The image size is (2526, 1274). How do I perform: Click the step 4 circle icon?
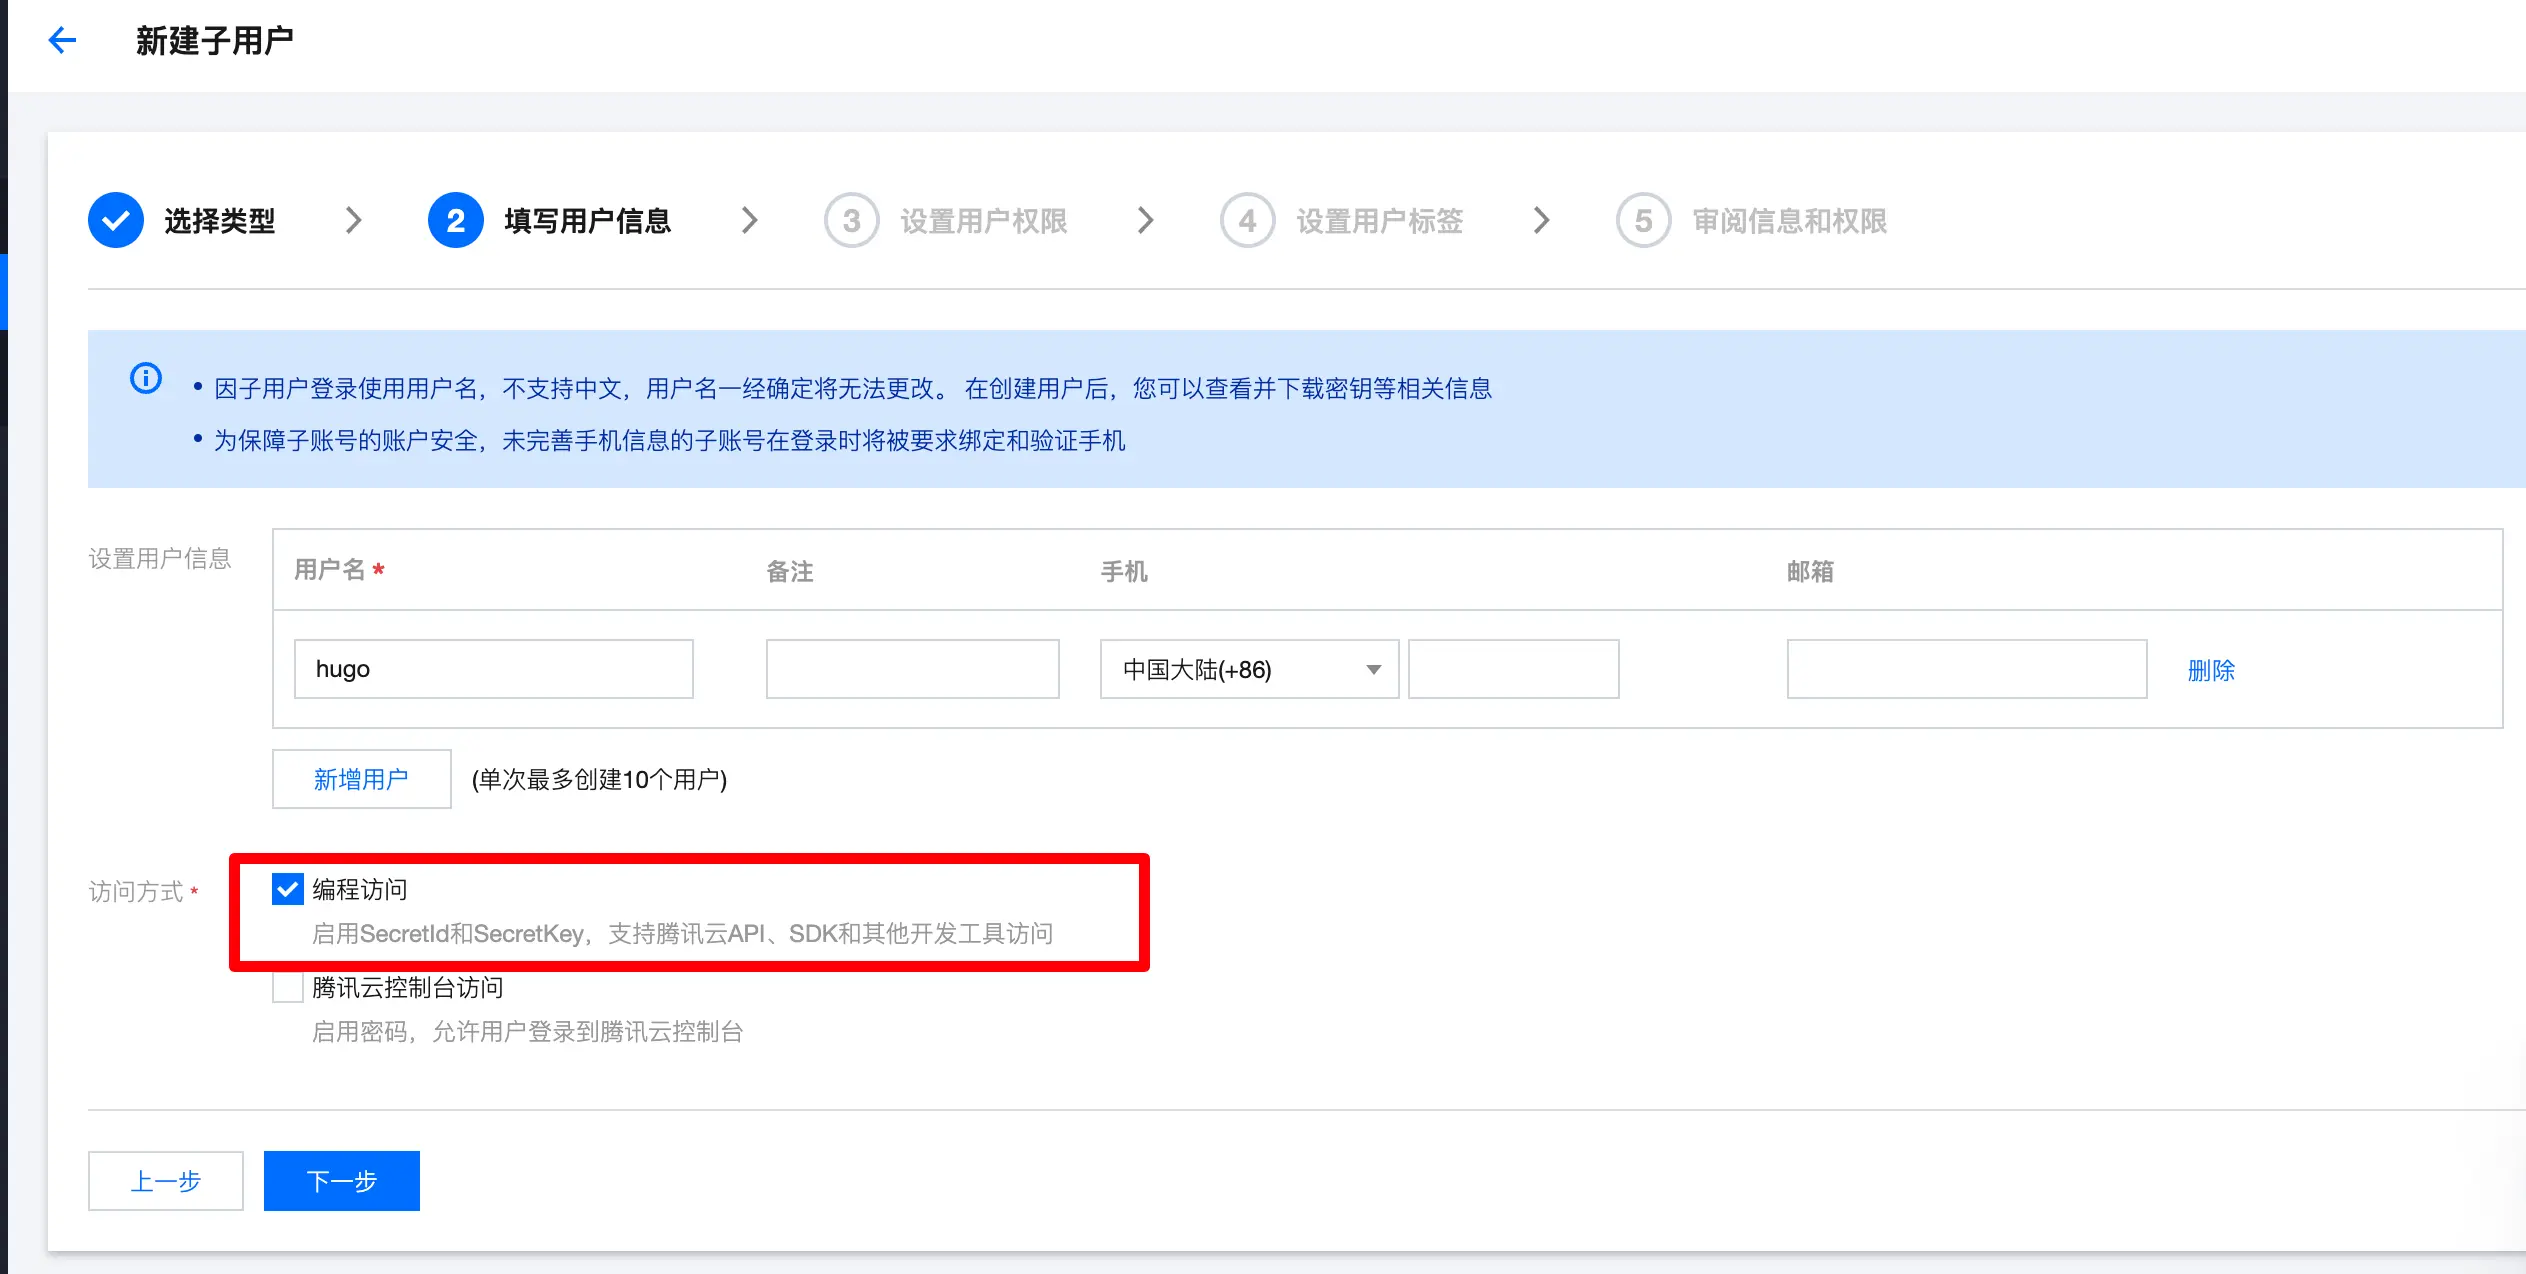point(1247,220)
